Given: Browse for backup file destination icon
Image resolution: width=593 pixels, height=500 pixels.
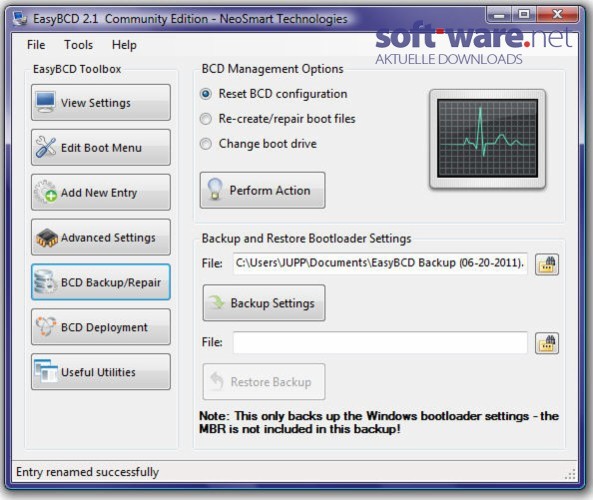Looking at the screenshot, I should pyautogui.click(x=547, y=264).
